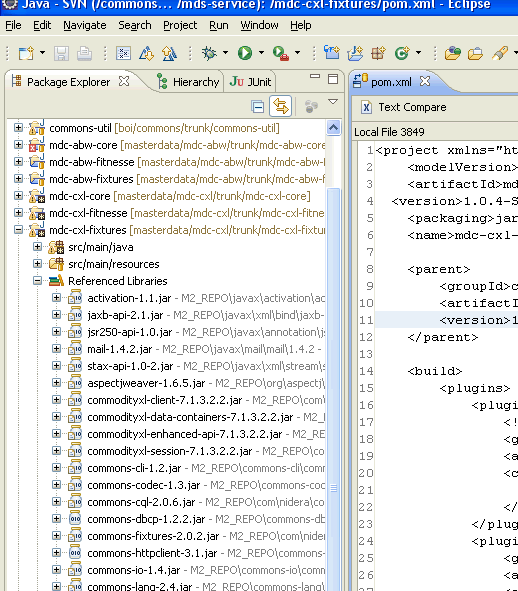Click the External Tools run icon

pyautogui.click(x=281, y=53)
